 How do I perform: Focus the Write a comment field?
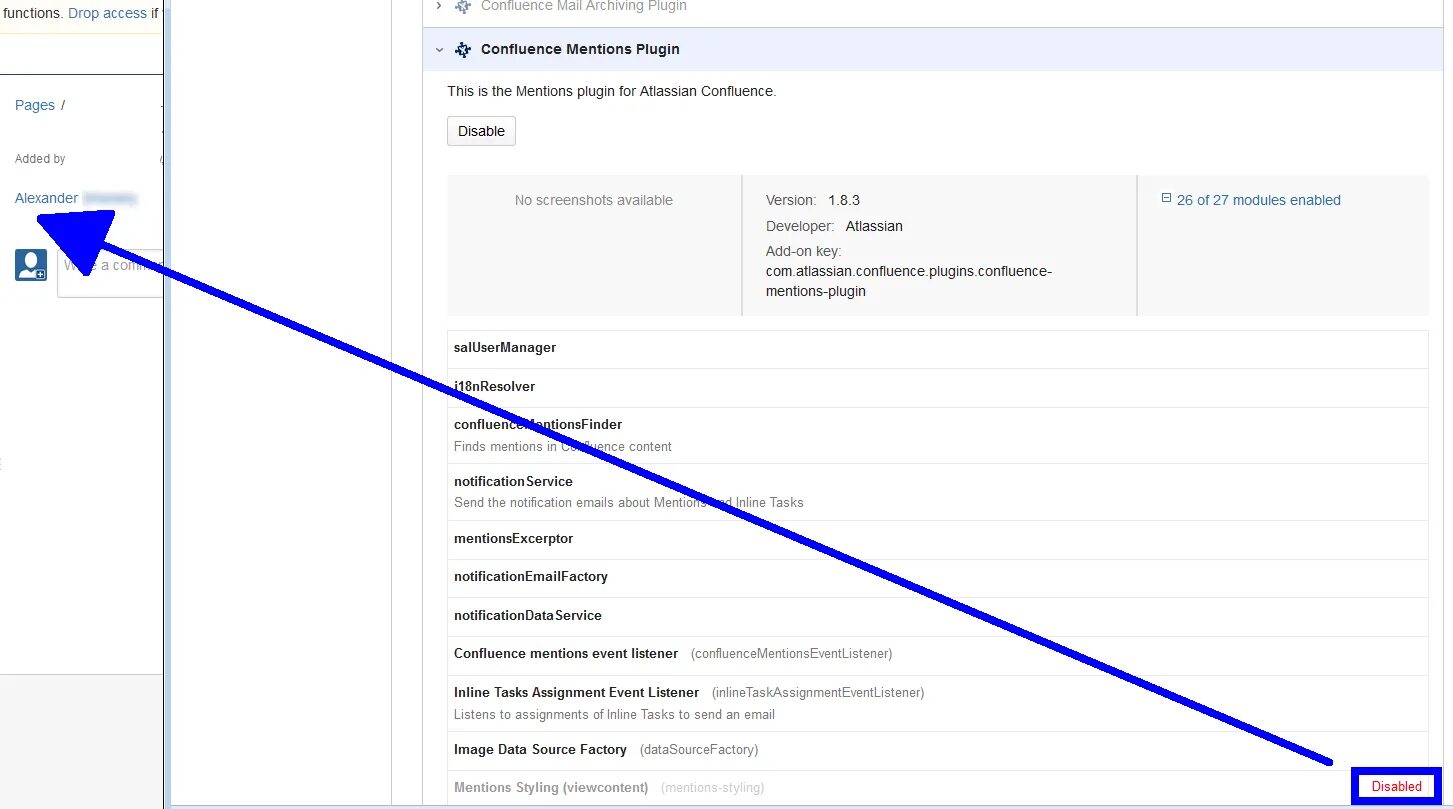110,273
